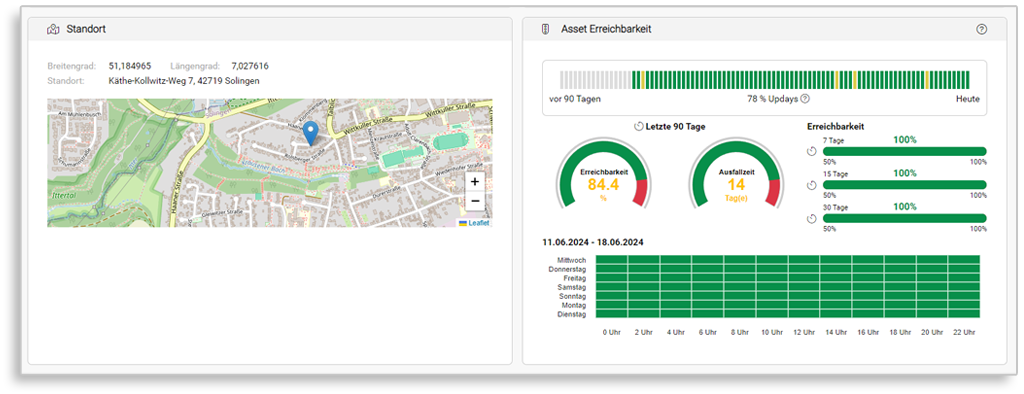Click the blue location pin on the map

point(312,133)
